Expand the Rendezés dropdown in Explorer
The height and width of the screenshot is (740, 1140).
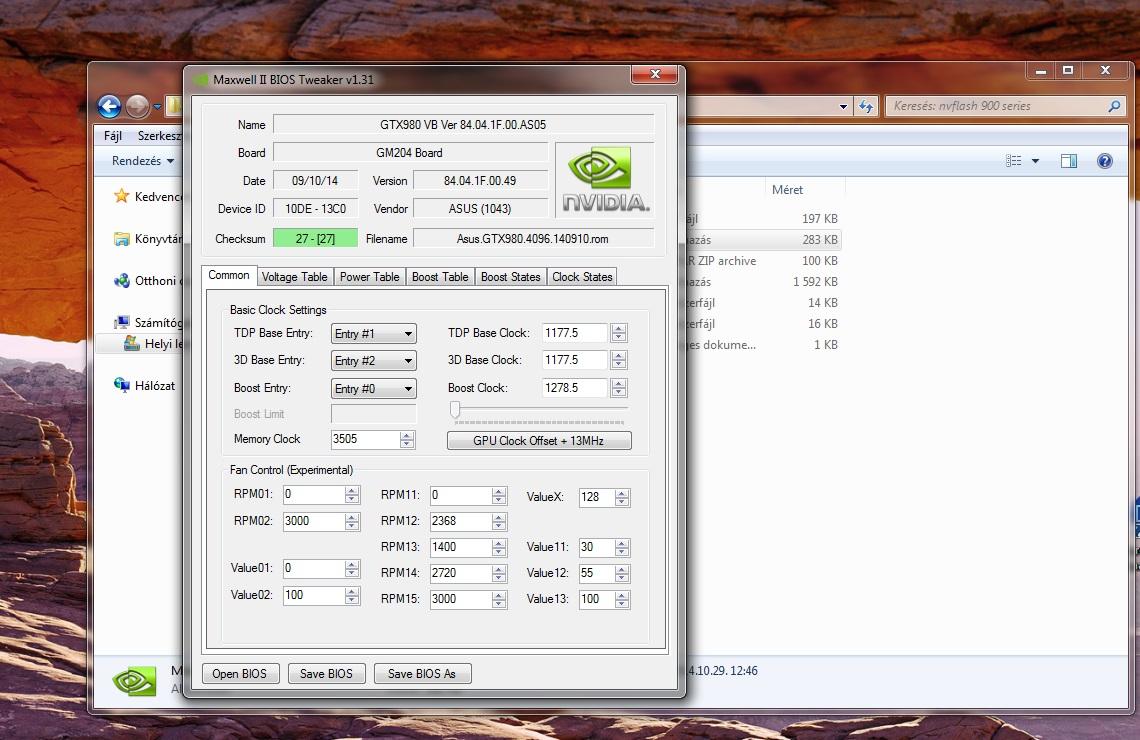(142, 161)
